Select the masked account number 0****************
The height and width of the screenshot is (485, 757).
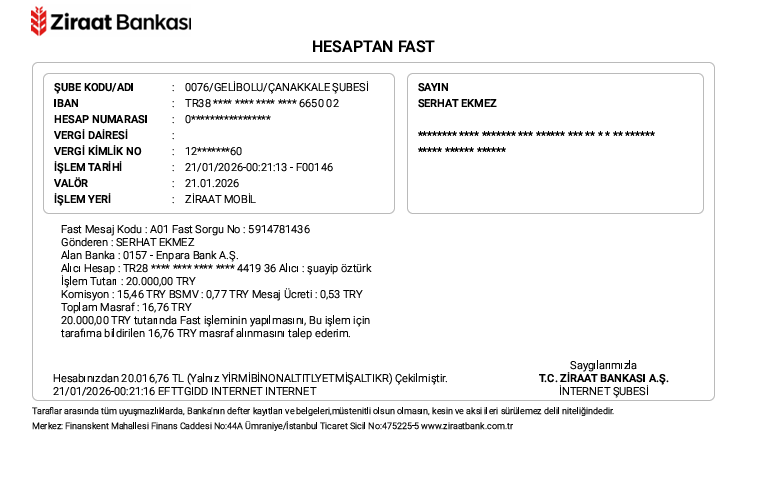[x=228, y=119]
